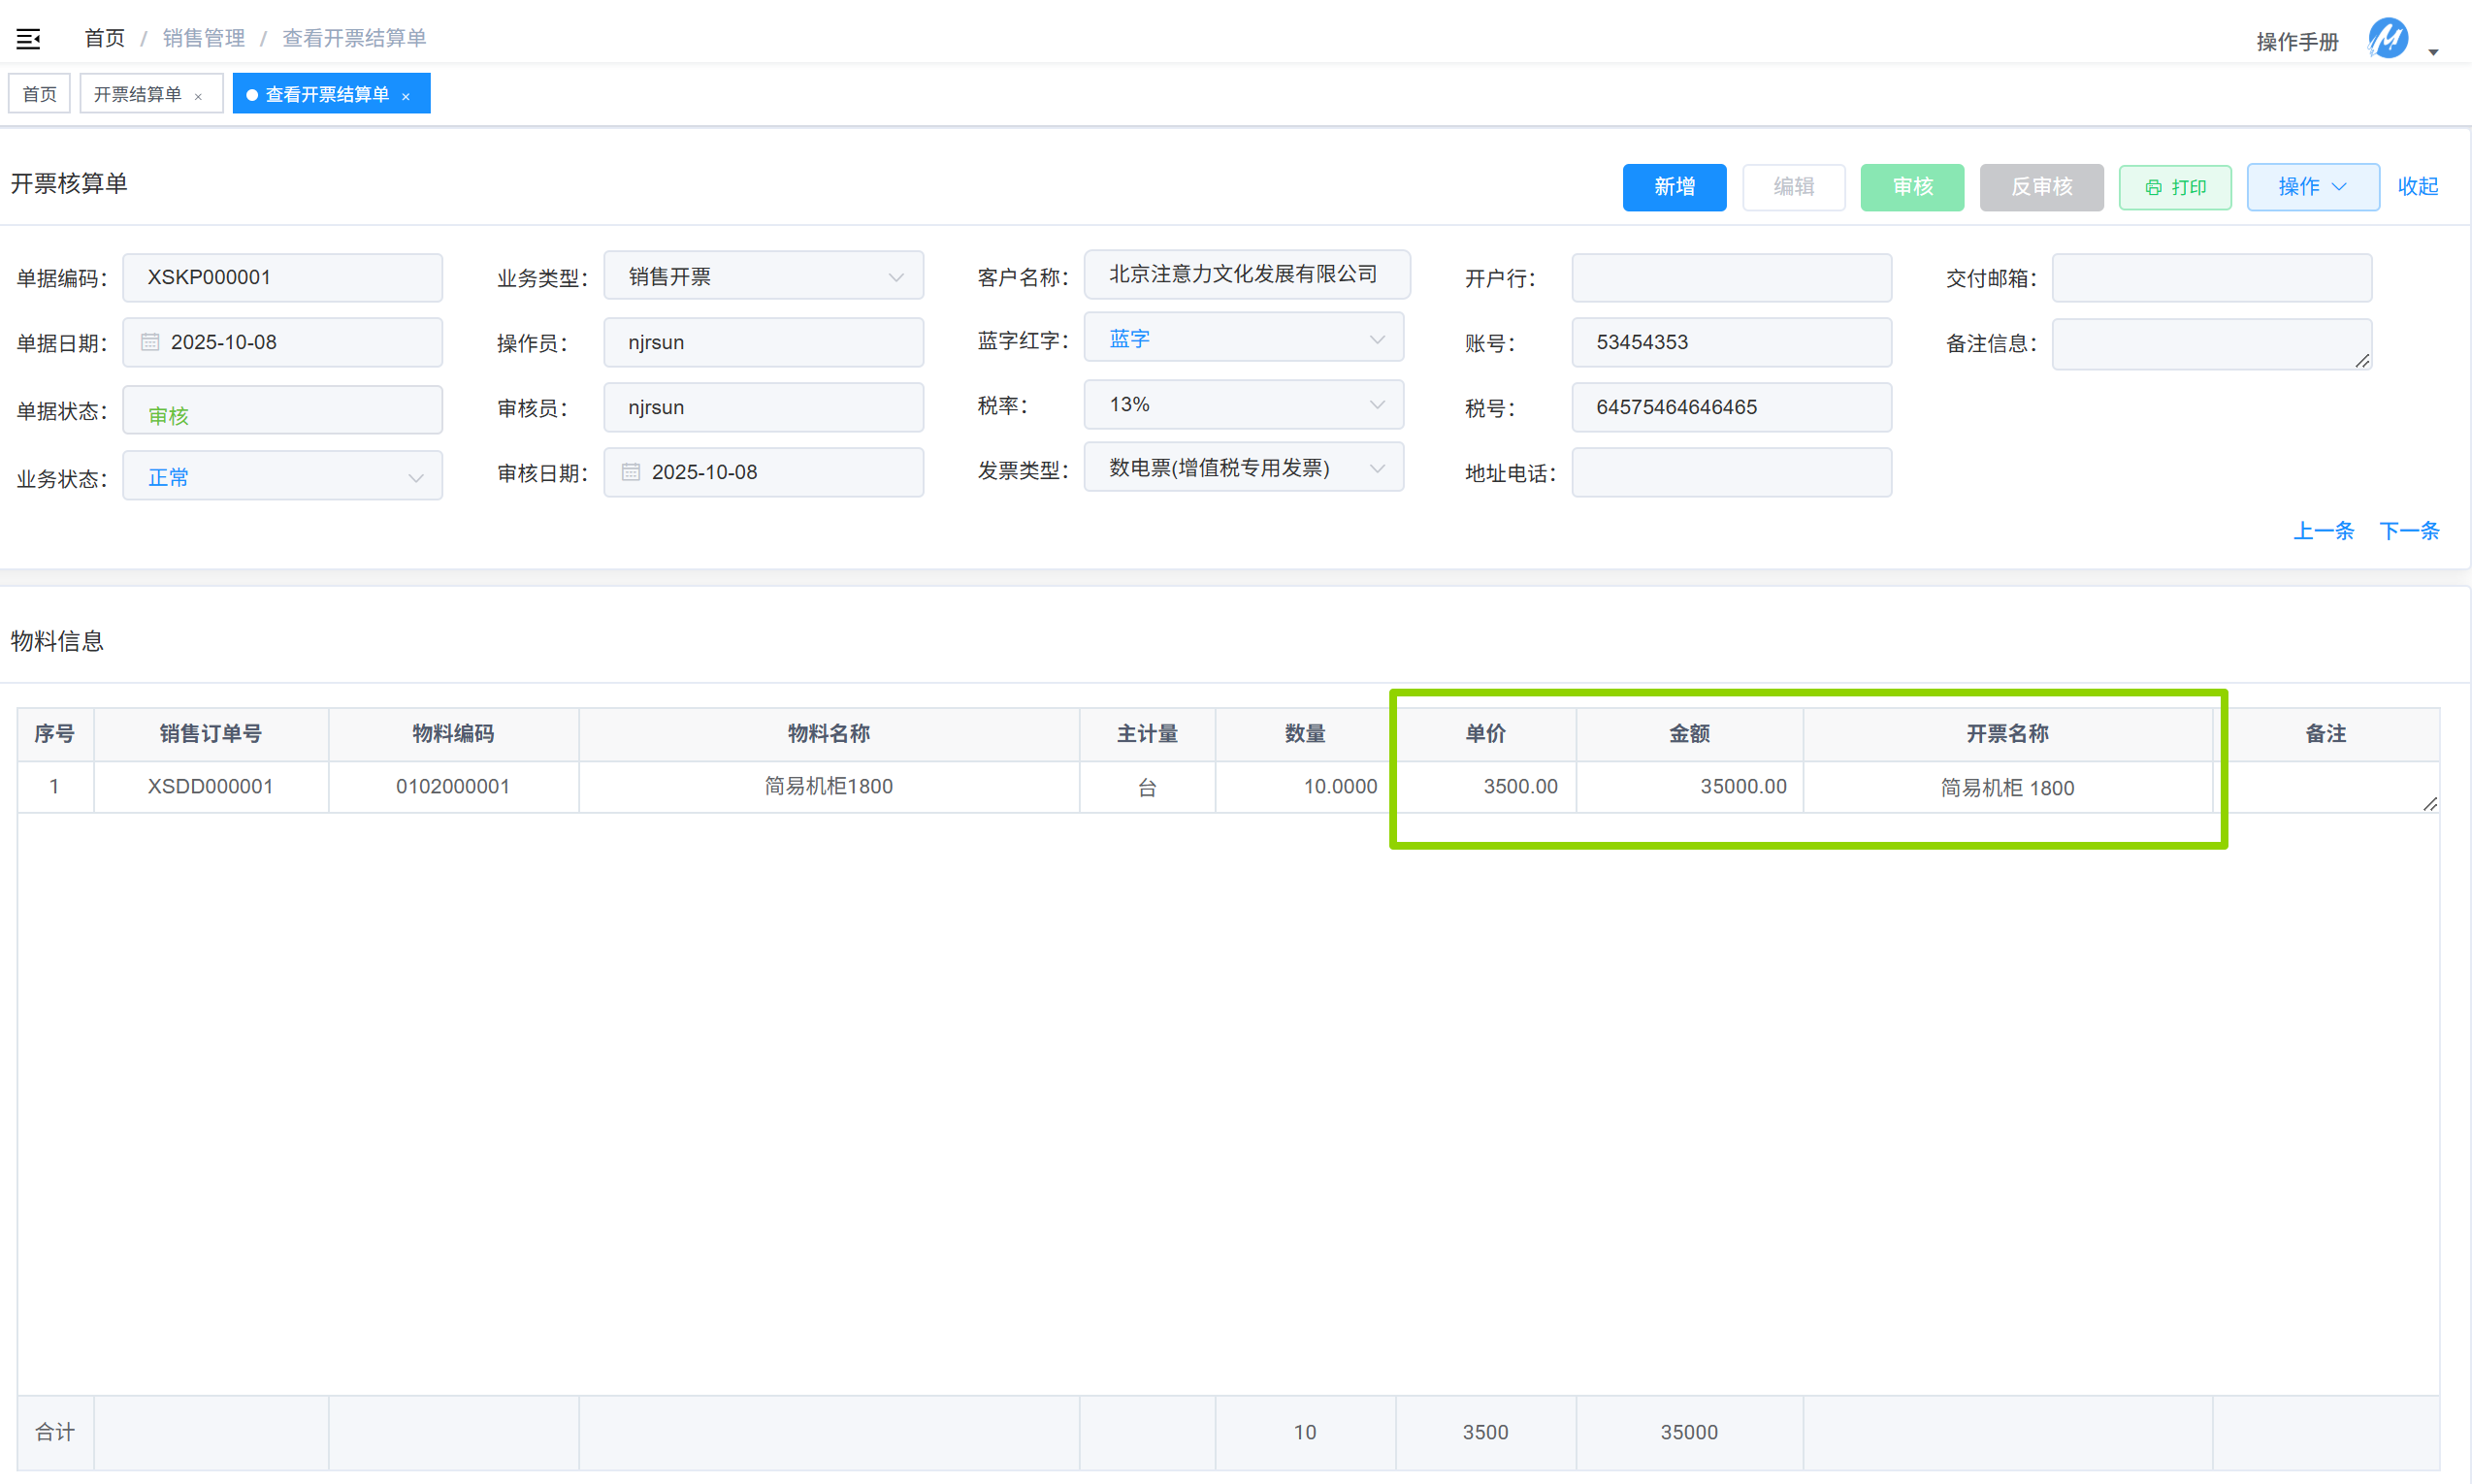Screen dimensions: 2472x1484
Task: Close the 查看开票结算单 tab
Action: point(406,96)
